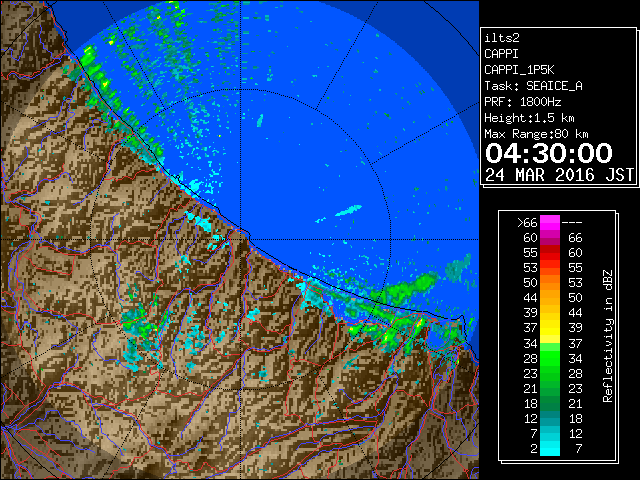Pick the orange 50–53 dBZ swatch
This screenshot has height=480, width=640.
click(x=550, y=283)
